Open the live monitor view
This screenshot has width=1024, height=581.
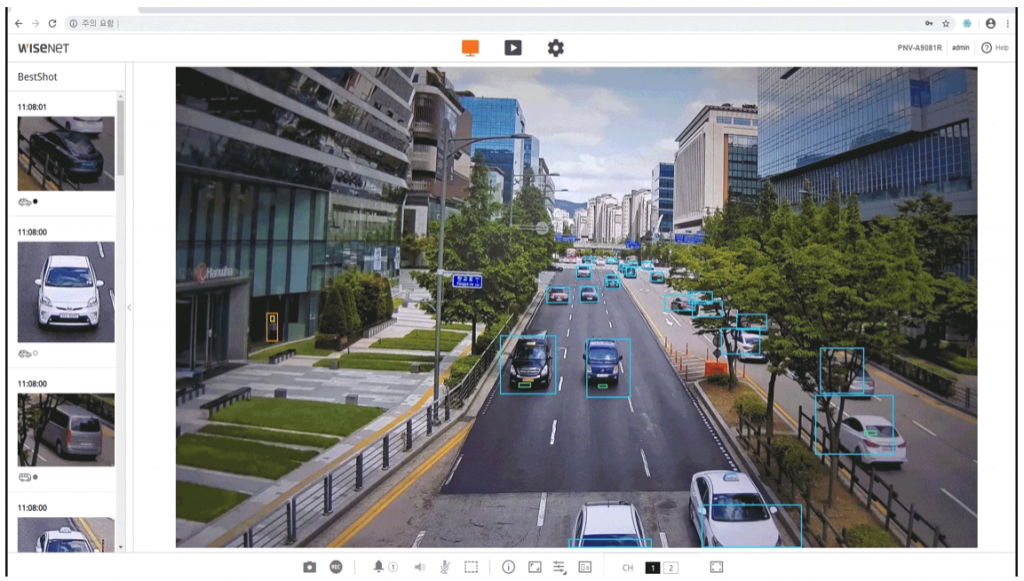(x=470, y=48)
